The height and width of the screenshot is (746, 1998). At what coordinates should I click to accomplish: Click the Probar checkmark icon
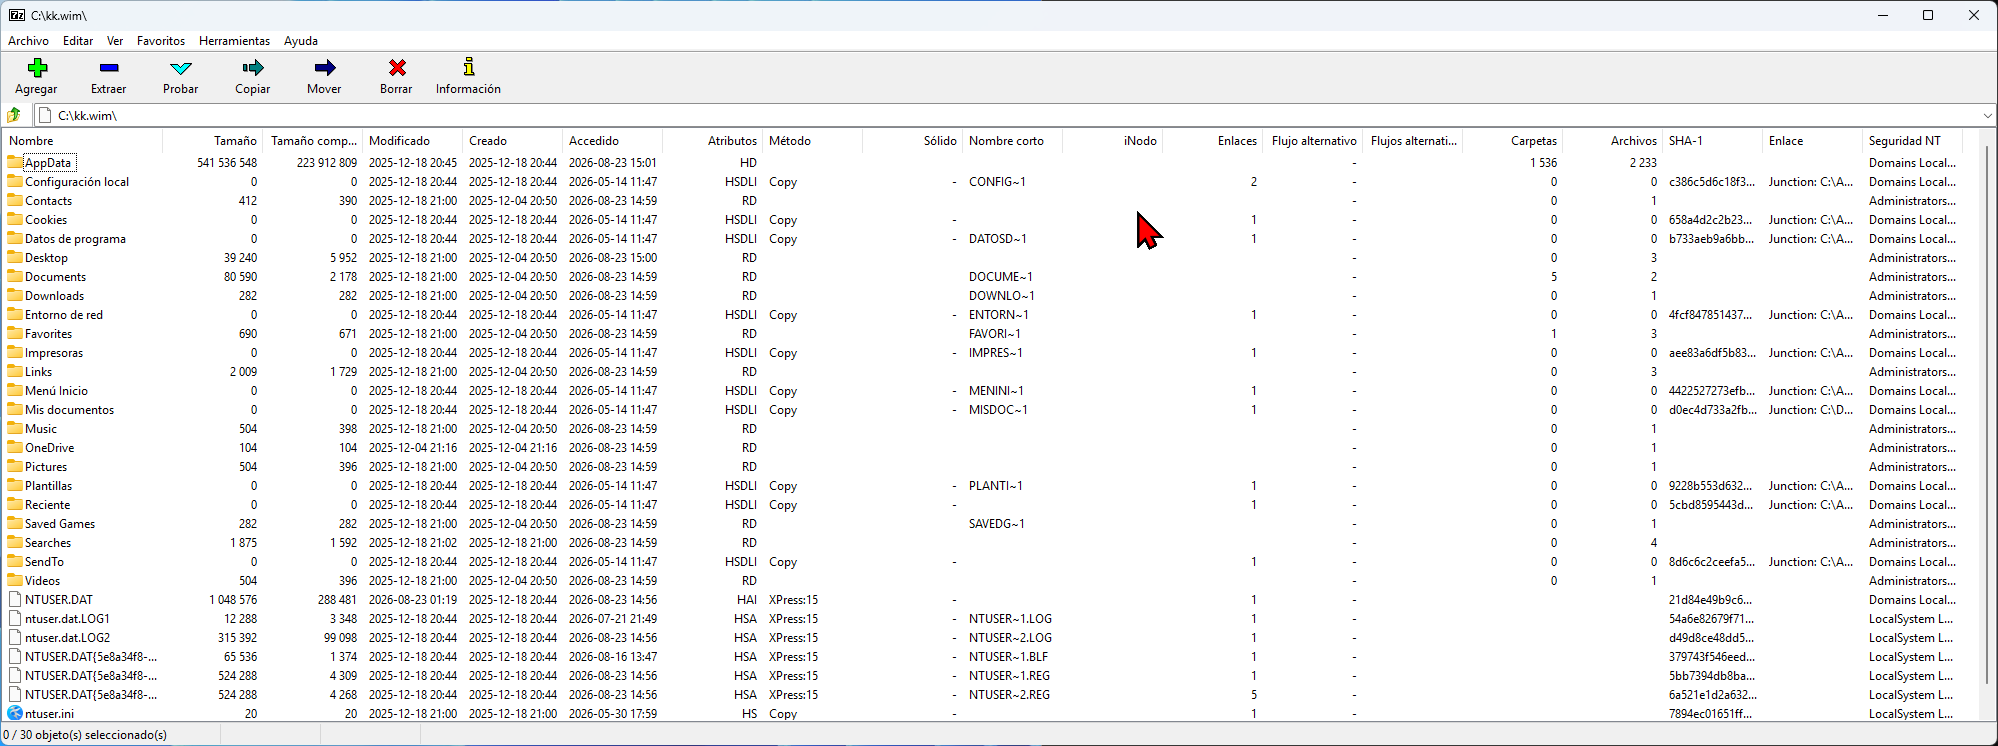tap(181, 68)
